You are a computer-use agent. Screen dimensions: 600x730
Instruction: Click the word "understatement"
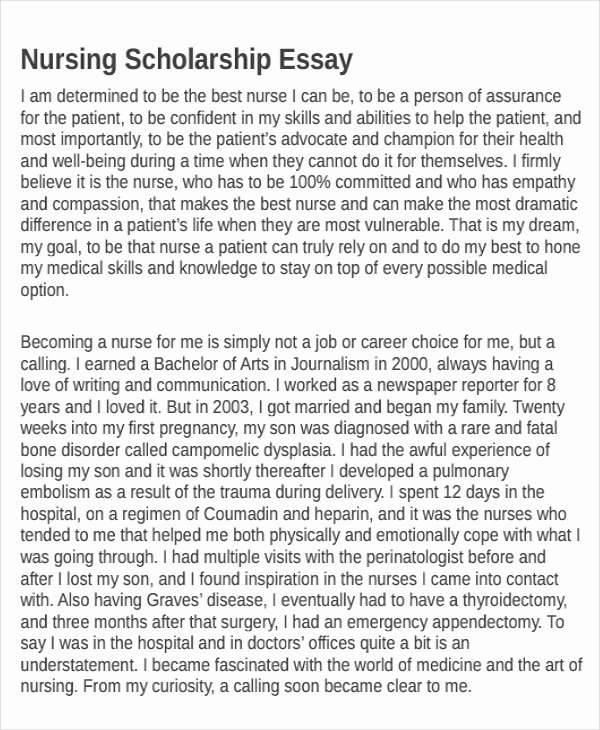tap(79, 665)
